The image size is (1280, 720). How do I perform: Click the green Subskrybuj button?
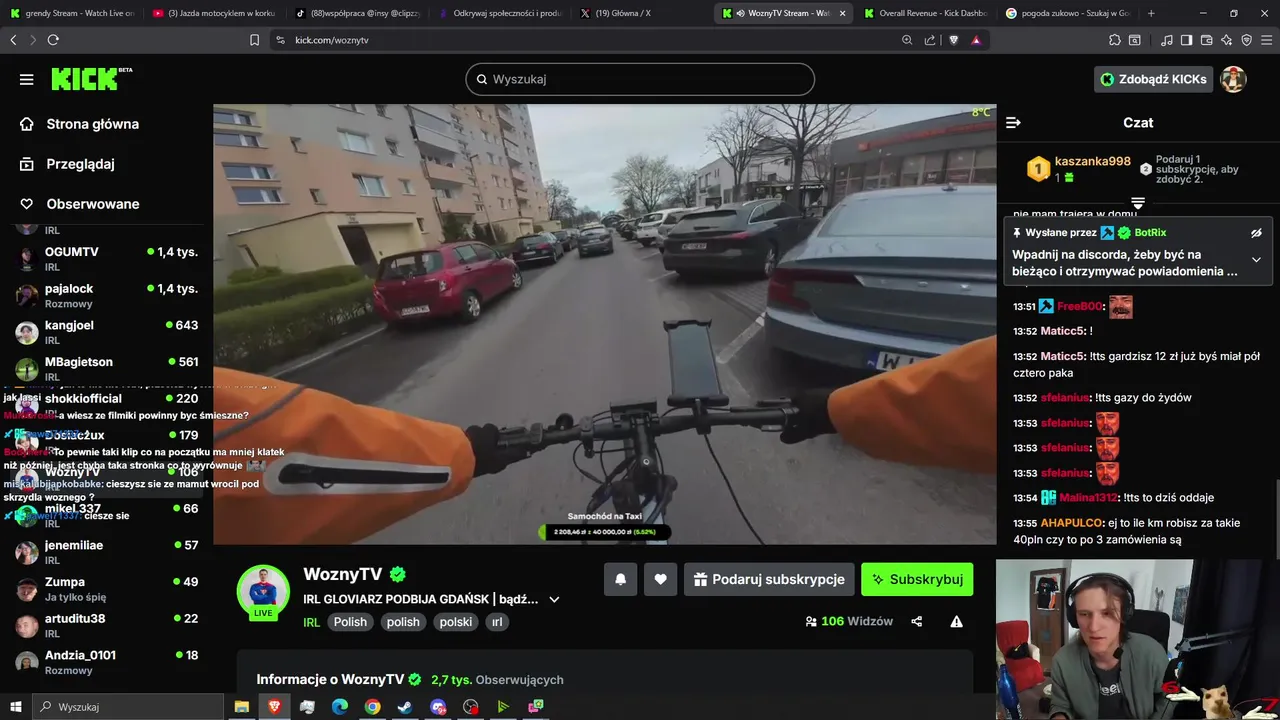tap(917, 579)
